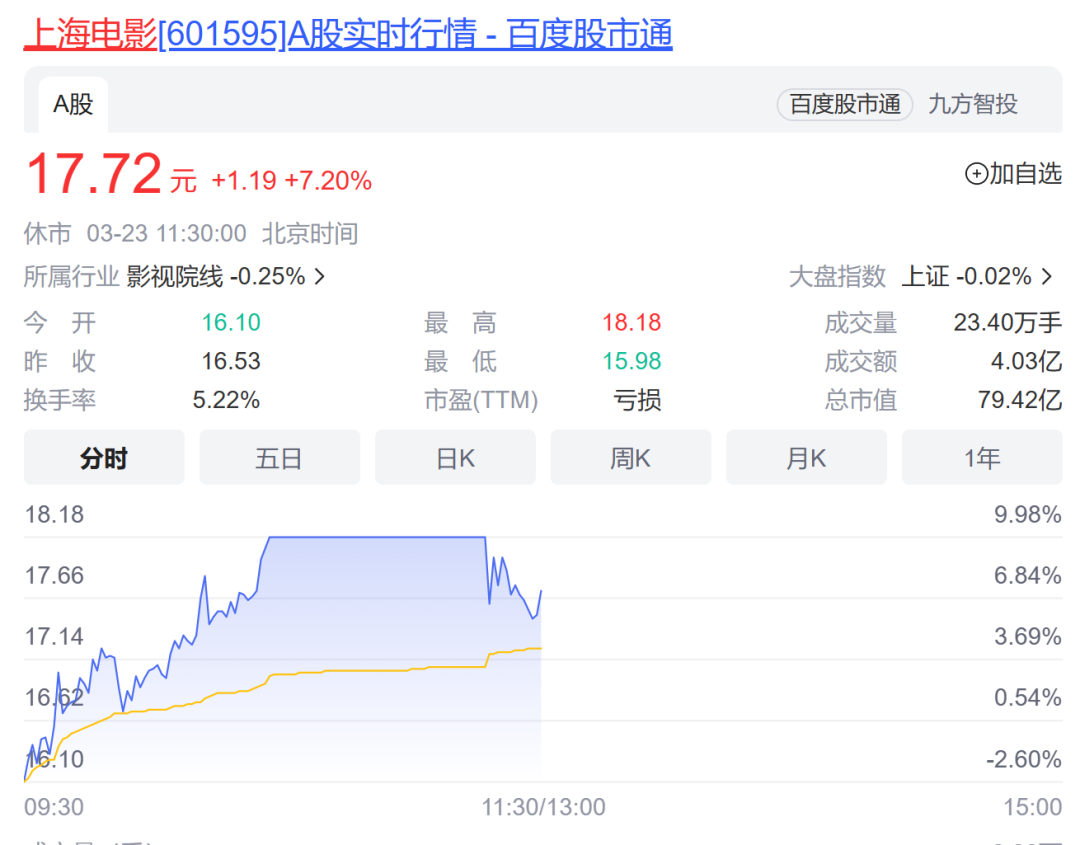Select the 分时 chart tab
This screenshot has width=1080, height=845.
pyautogui.click(x=104, y=457)
